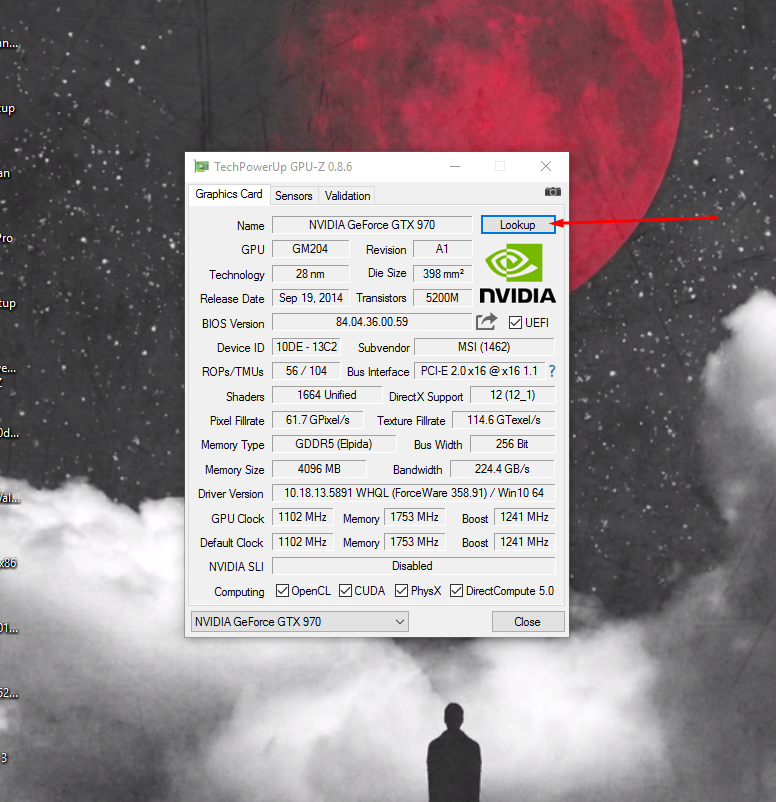Click the Memory Size value 4096 MB
776x802 pixels.
(x=319, y=469)
